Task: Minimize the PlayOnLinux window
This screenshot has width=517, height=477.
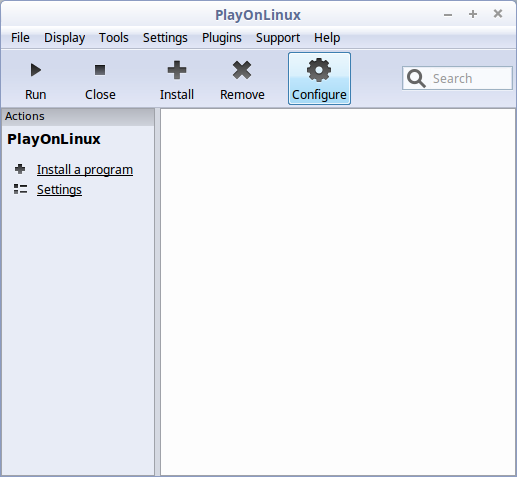Action: tap(448, 15)
